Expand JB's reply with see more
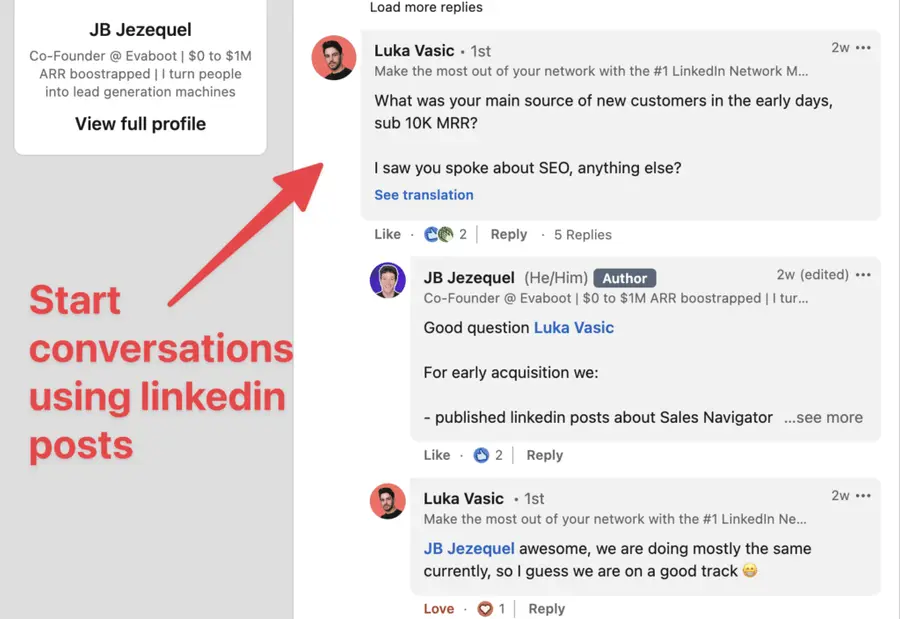This screenshot has width=900, height=619. coord(823,417)
